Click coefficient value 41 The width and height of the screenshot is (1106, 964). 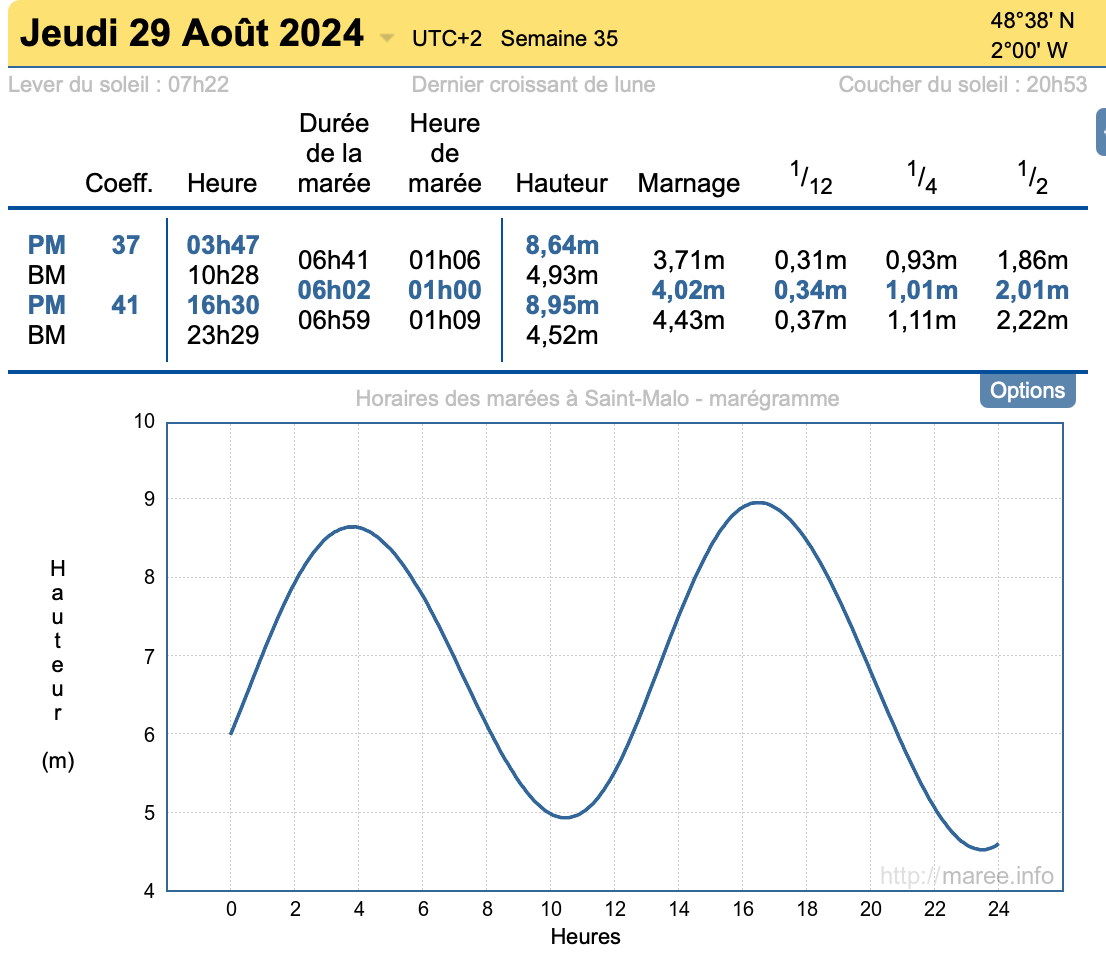click(124, 305)
